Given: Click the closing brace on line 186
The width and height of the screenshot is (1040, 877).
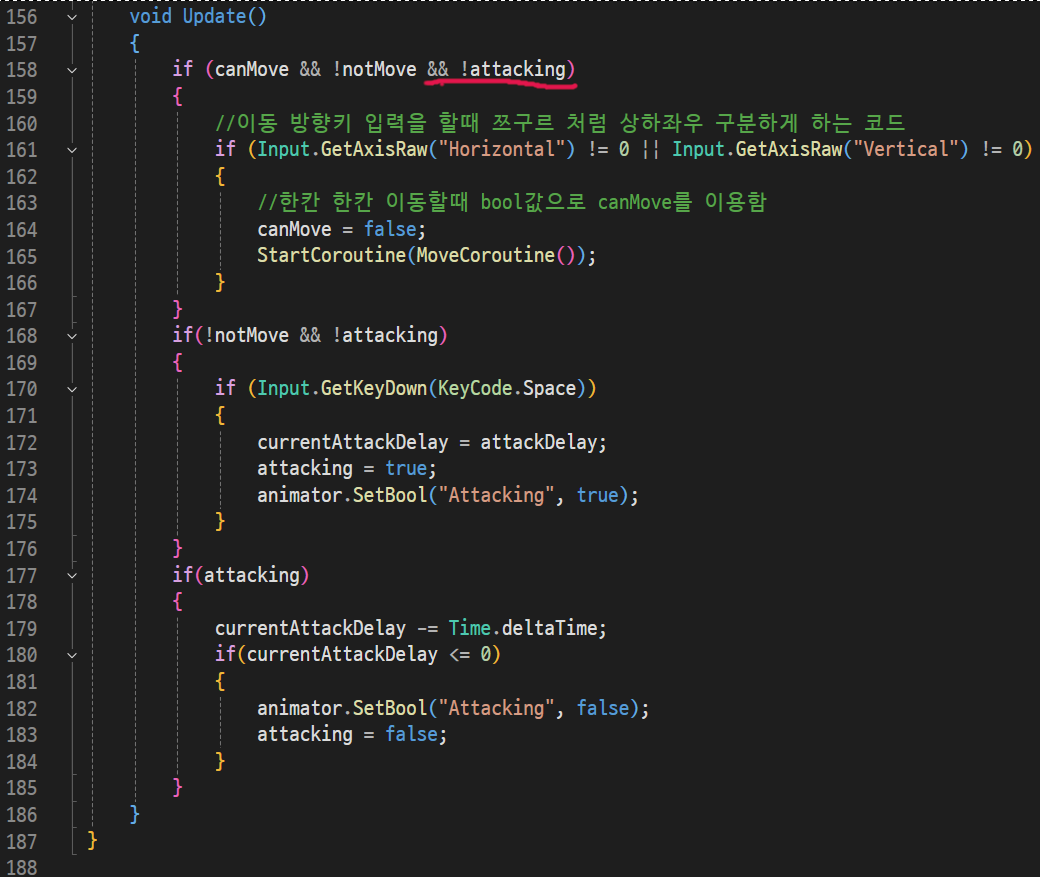Looking at the screenshot, I should (135, 814).
